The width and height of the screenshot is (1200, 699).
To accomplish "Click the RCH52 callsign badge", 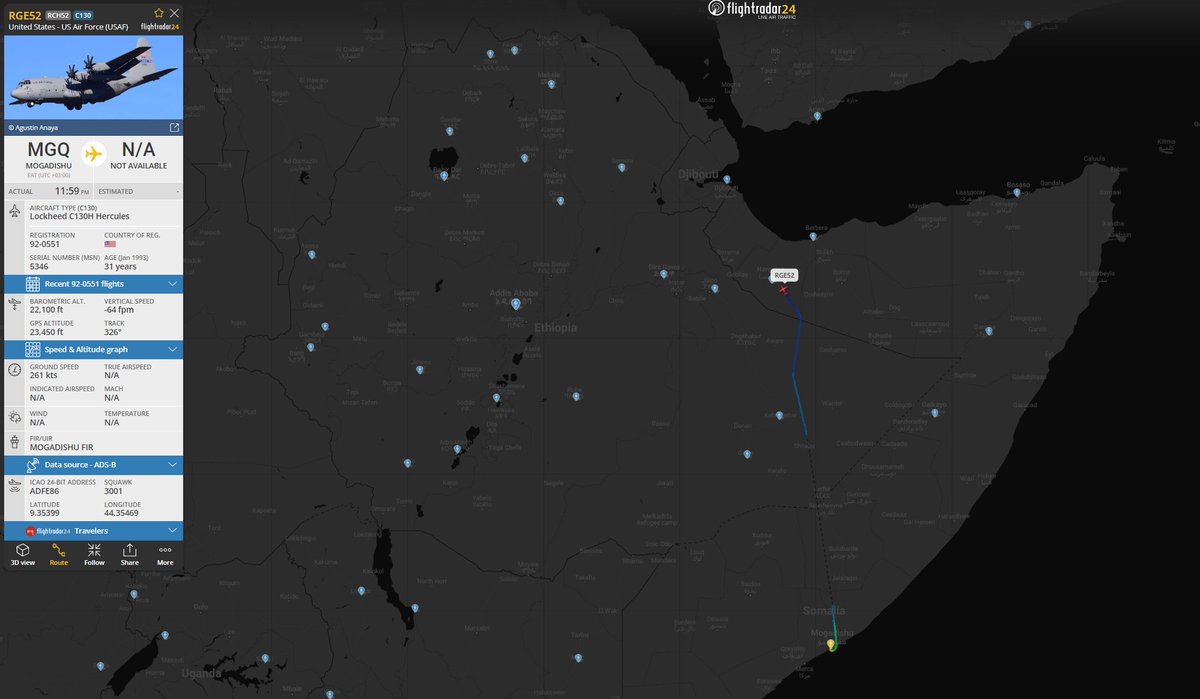I will click(x=58, y=15).
